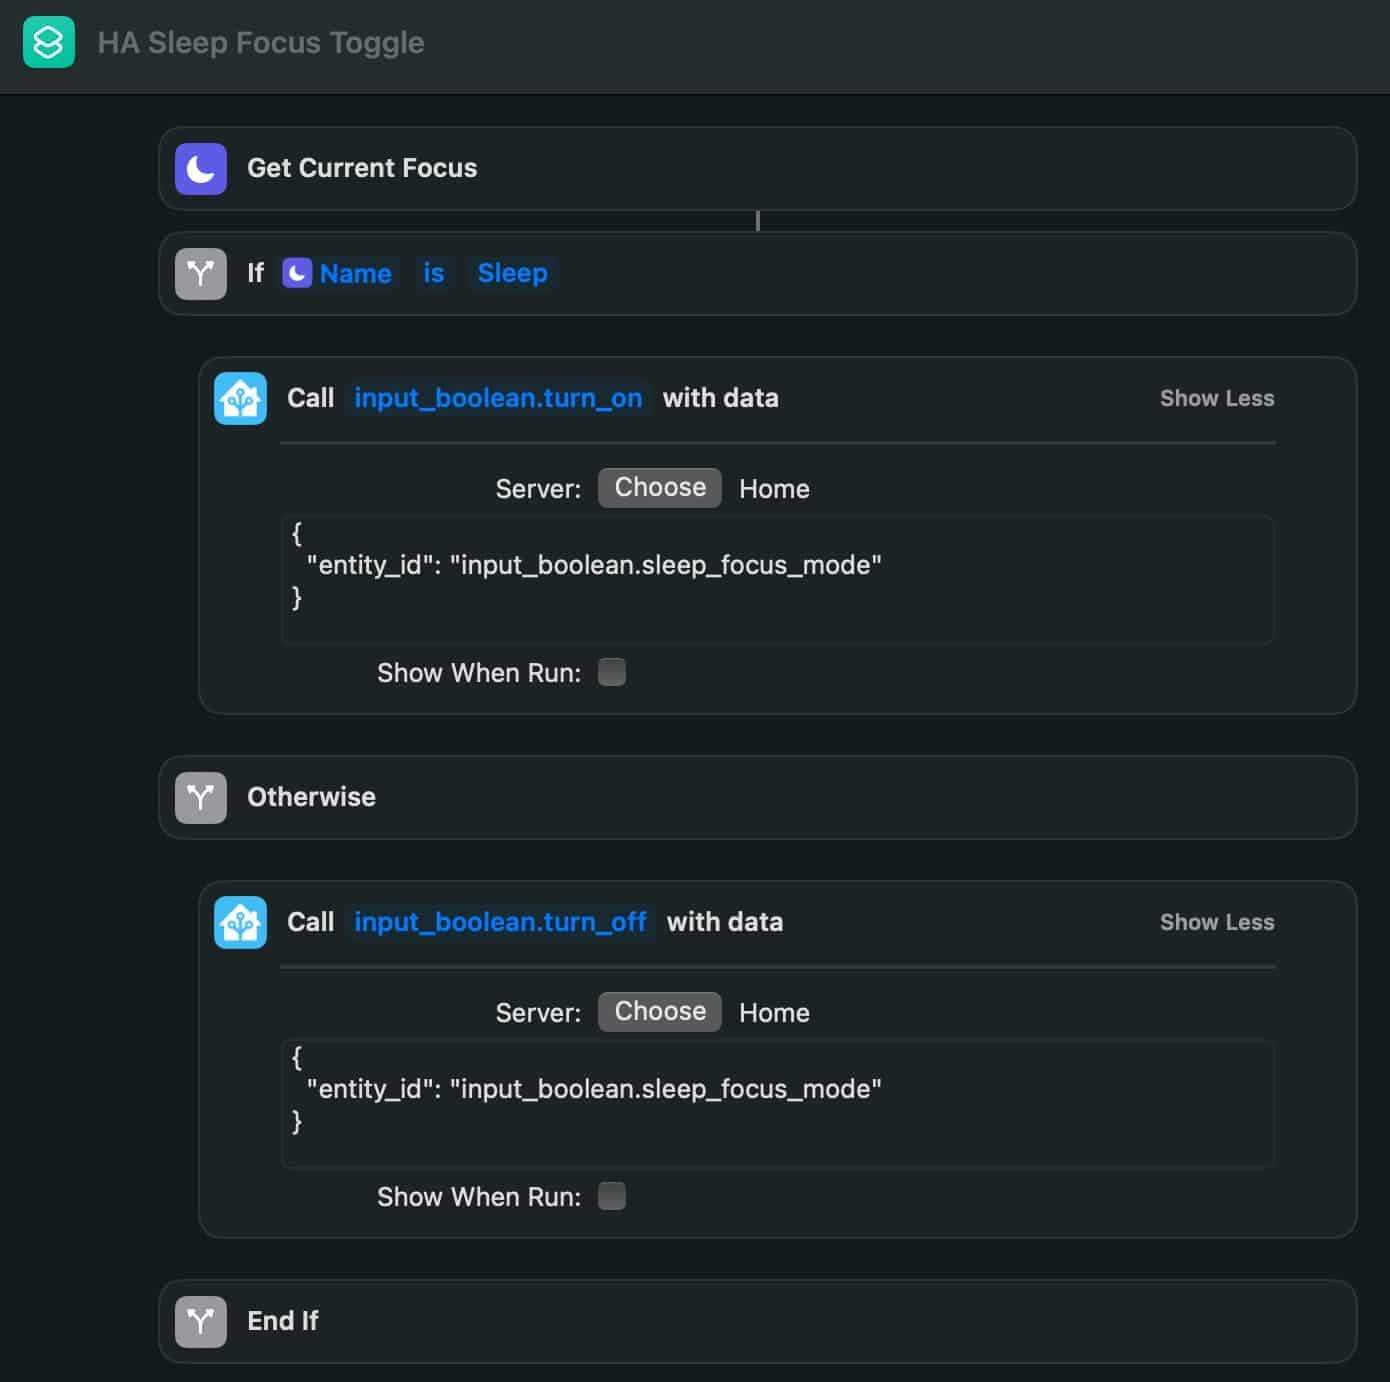Image resolution: width=1390 pixels, height=1382 pixels.
Task: Select the Name variable token in If
Action: point(338,273)
